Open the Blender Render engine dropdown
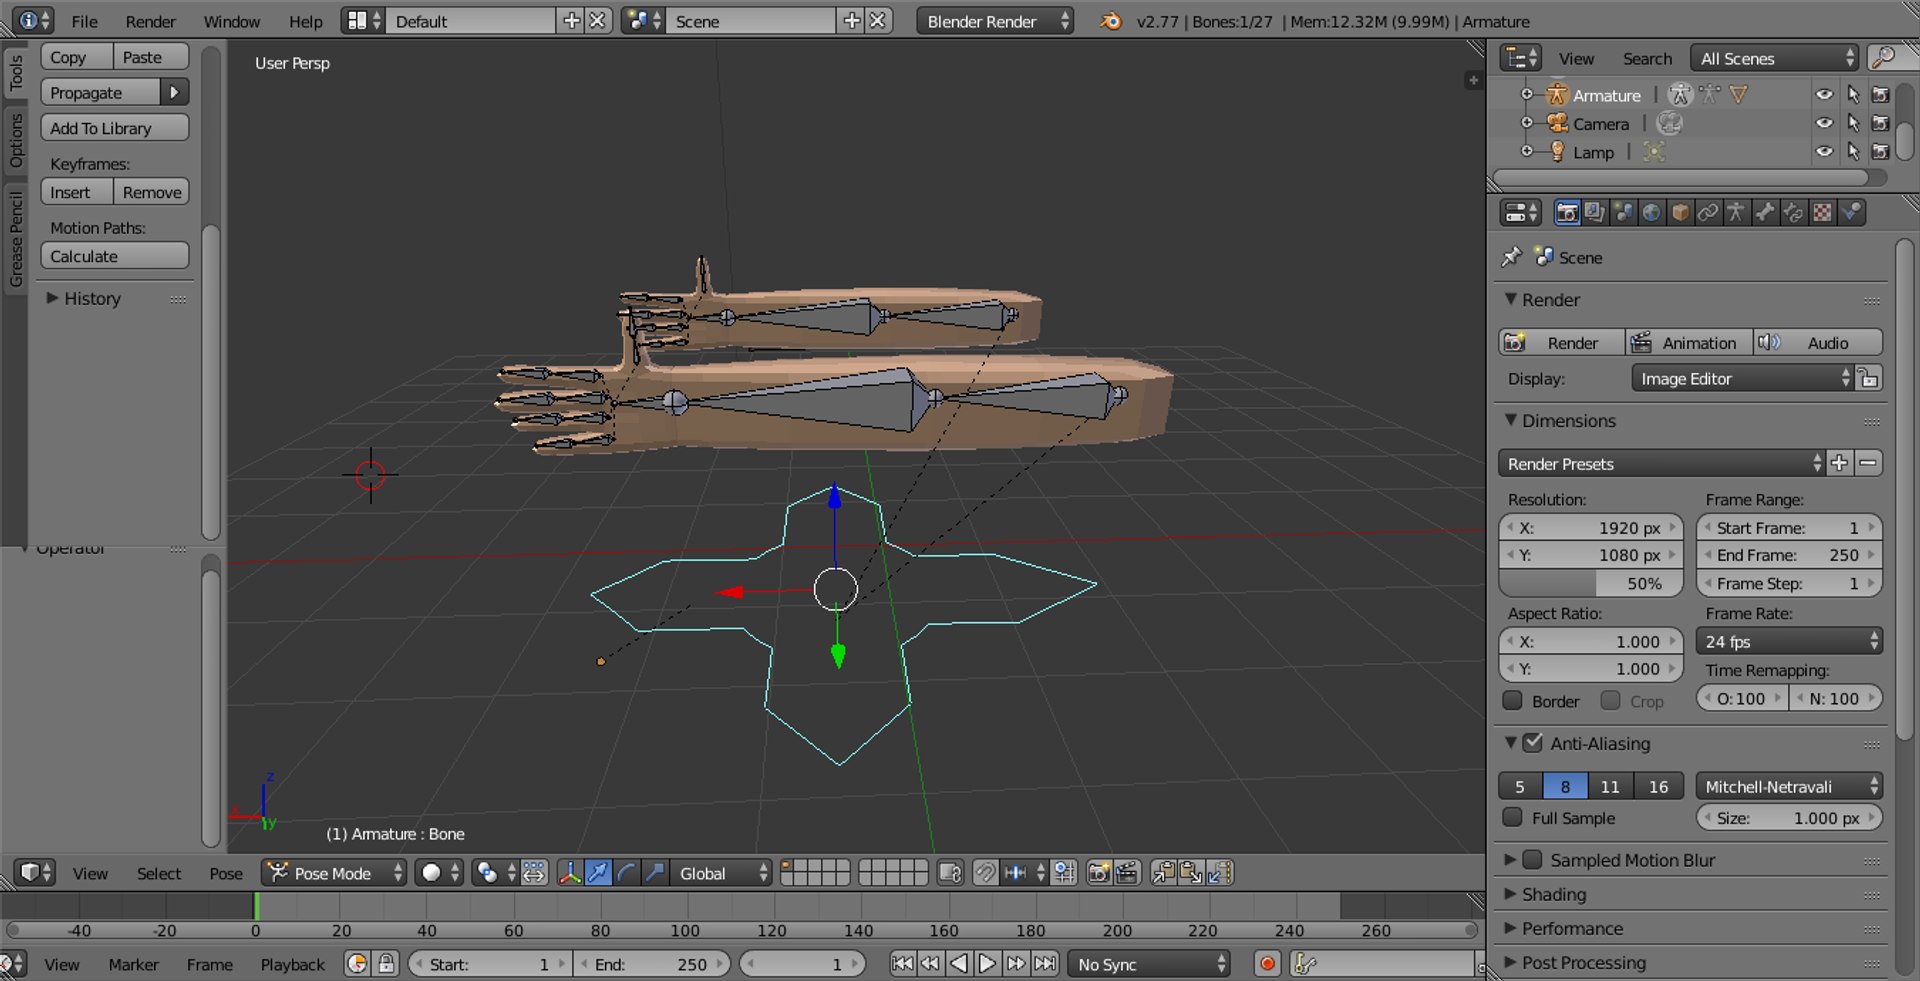This screenshot has height=981, width=1920. pyautogui.click(x=995, y=21)
